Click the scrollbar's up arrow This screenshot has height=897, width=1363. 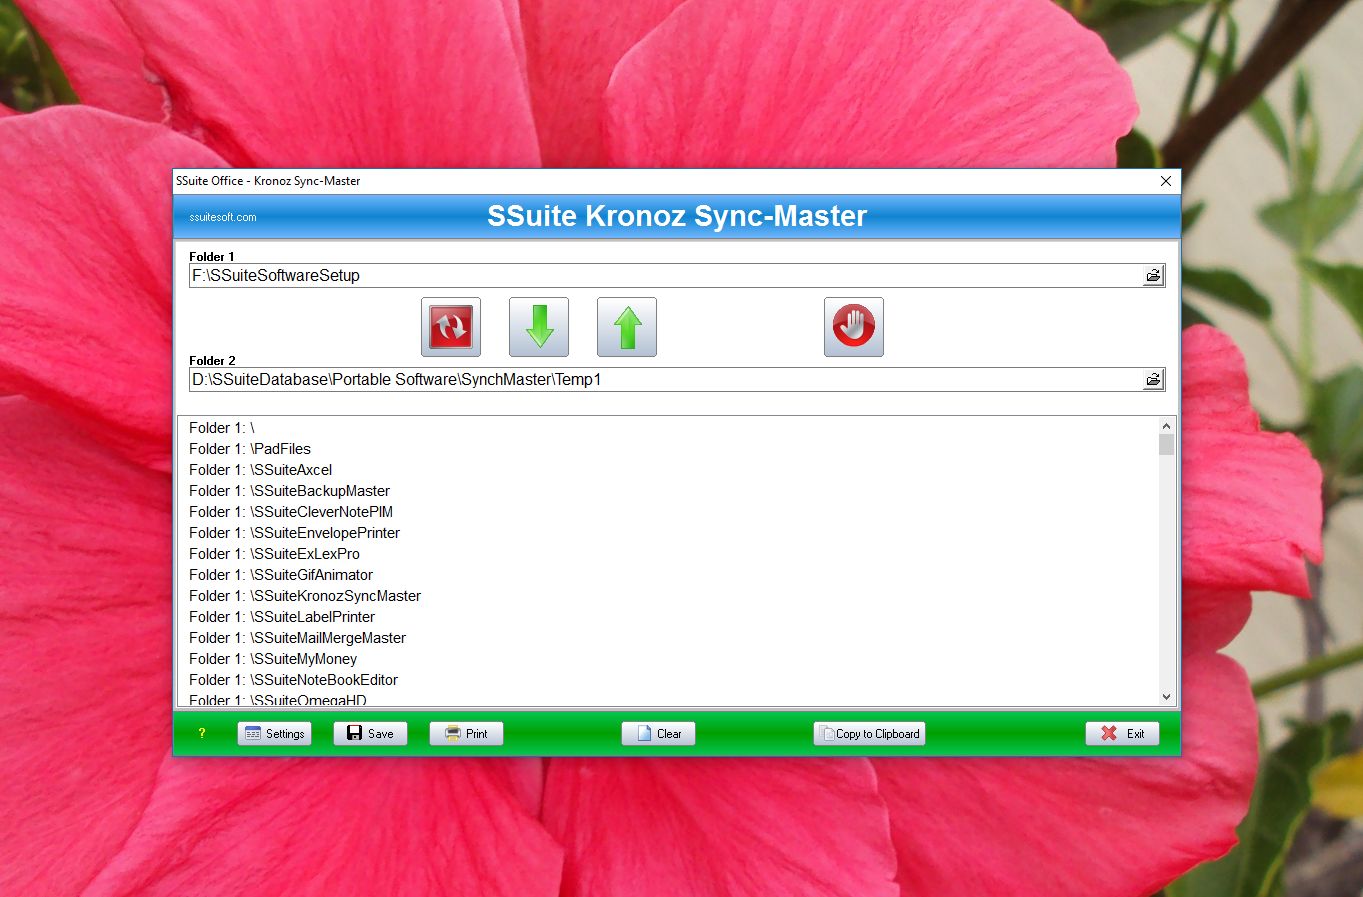tap(1166, 425)
